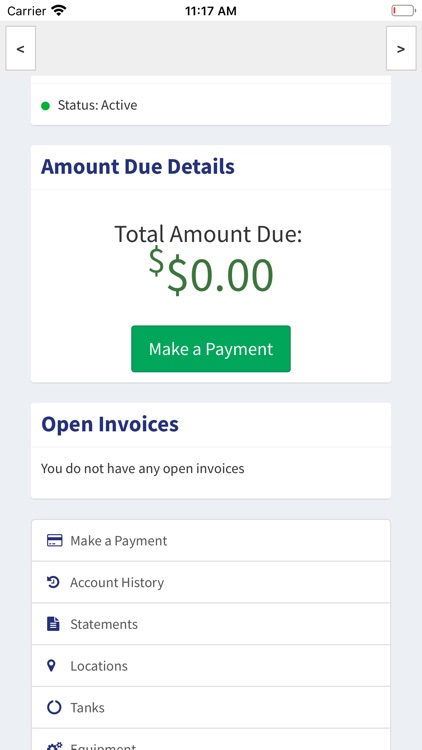Tap the credit card icon beside Make a Payment

(x=54, y=540)
